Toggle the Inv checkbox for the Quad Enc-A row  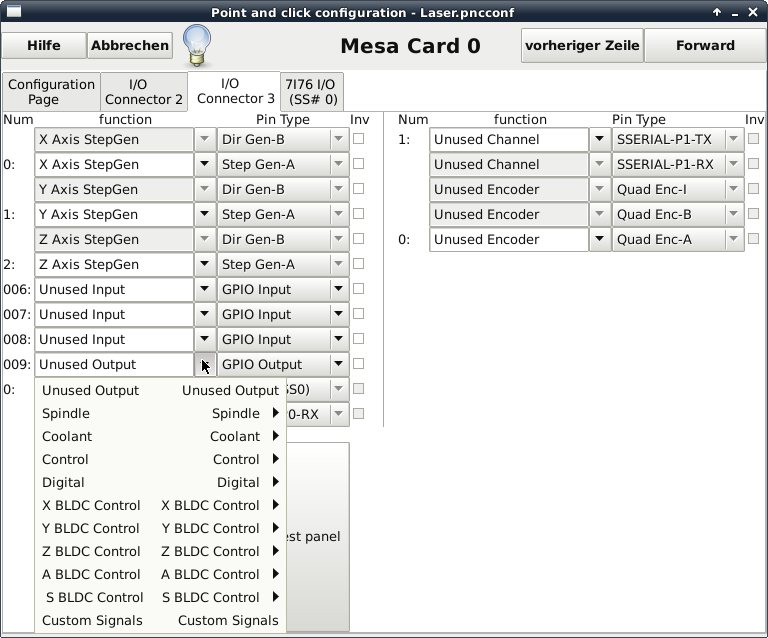coord(753,238)
